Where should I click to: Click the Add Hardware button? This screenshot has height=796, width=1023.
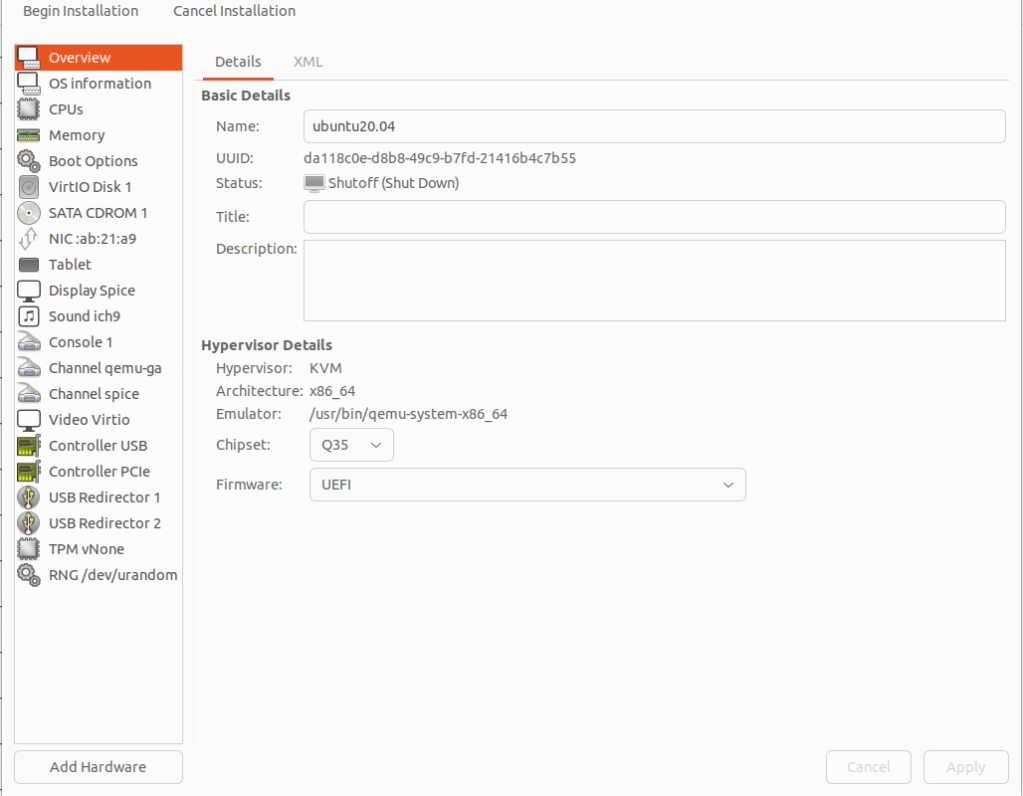click(98, 767)
